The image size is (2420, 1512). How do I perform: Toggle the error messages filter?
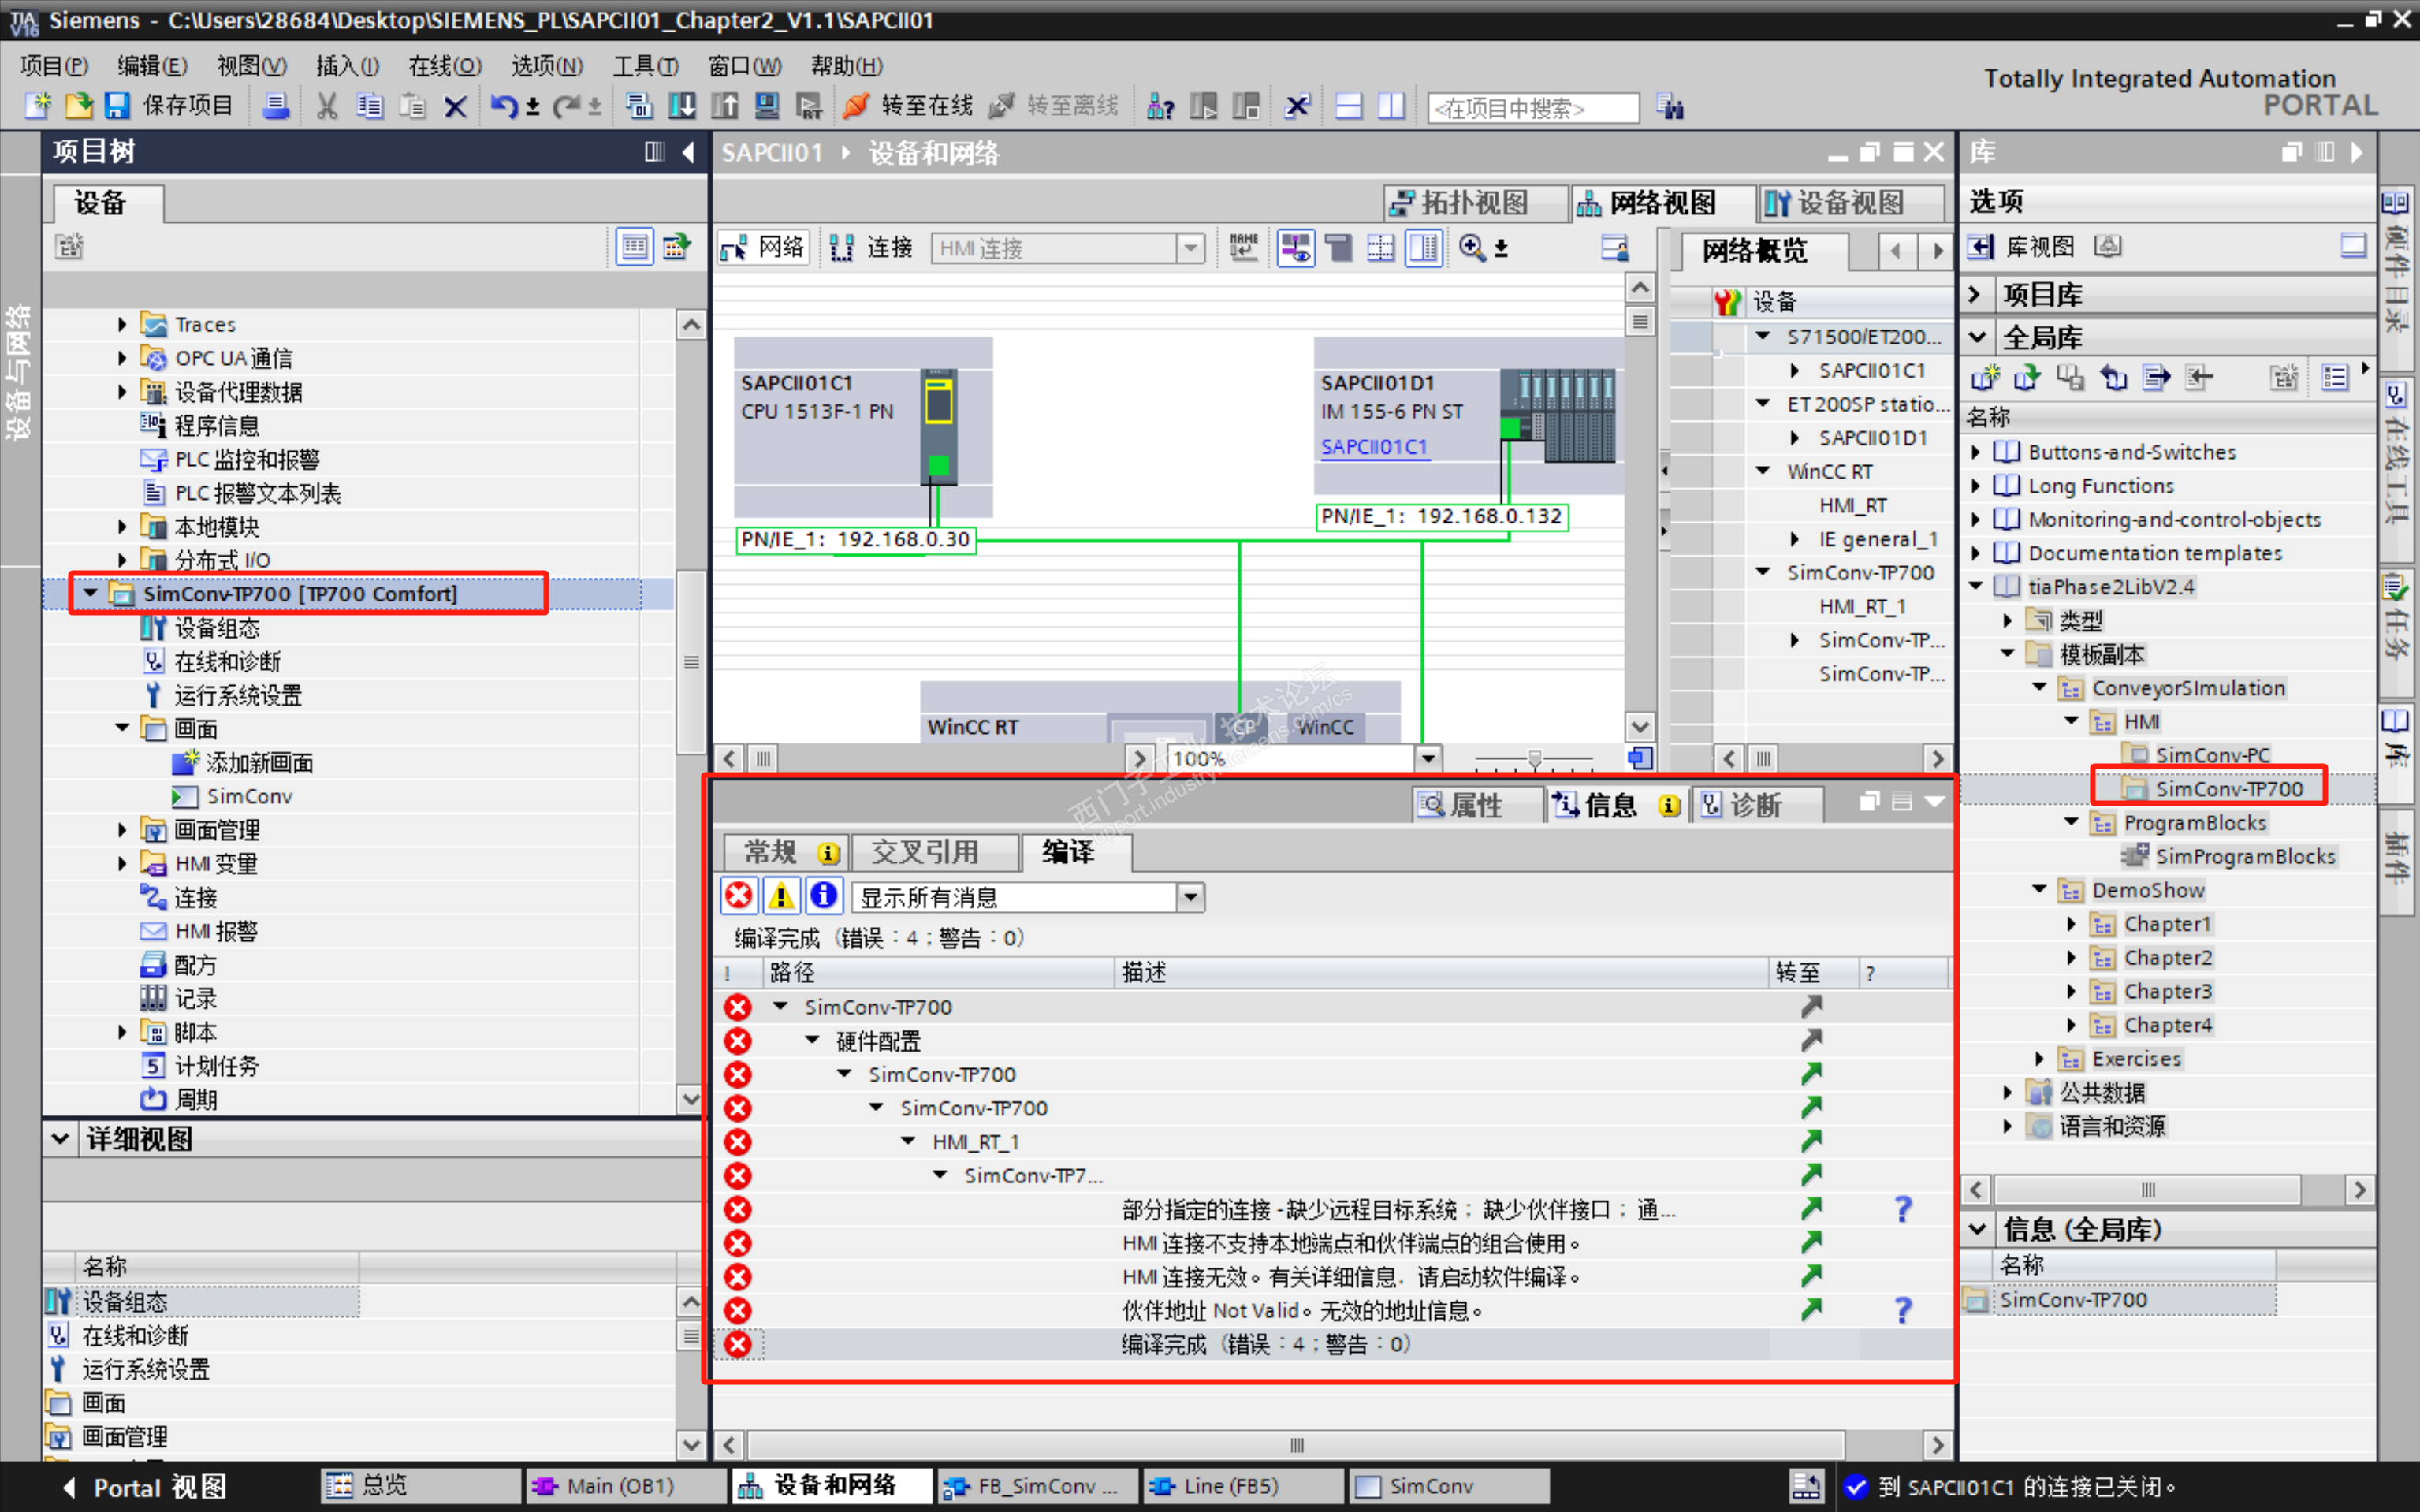point(739,896)
